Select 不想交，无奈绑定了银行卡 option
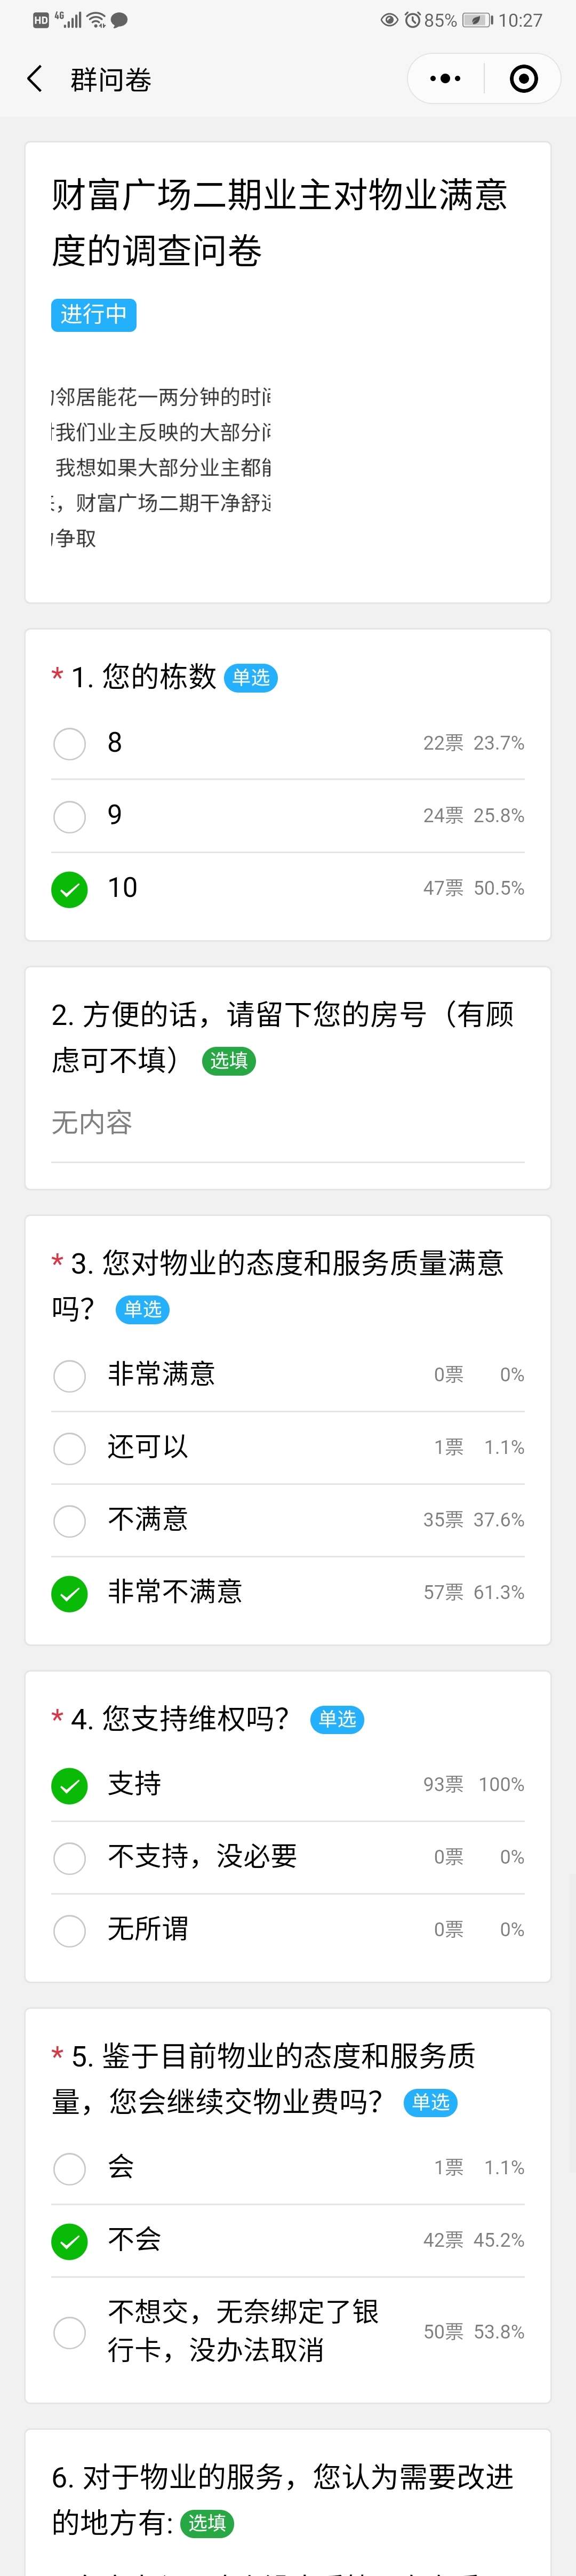The image size is (576, 2576). [x=288, y=2332]
